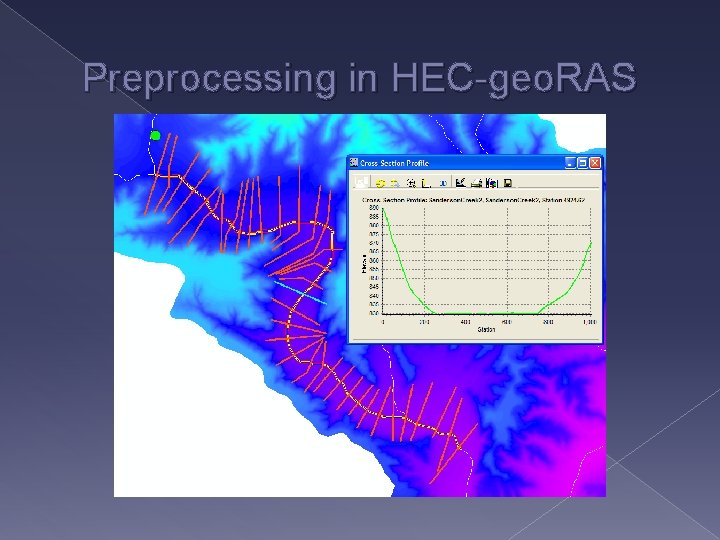Click the axis corner L-shaped toolbar icon

click(427, 183)
